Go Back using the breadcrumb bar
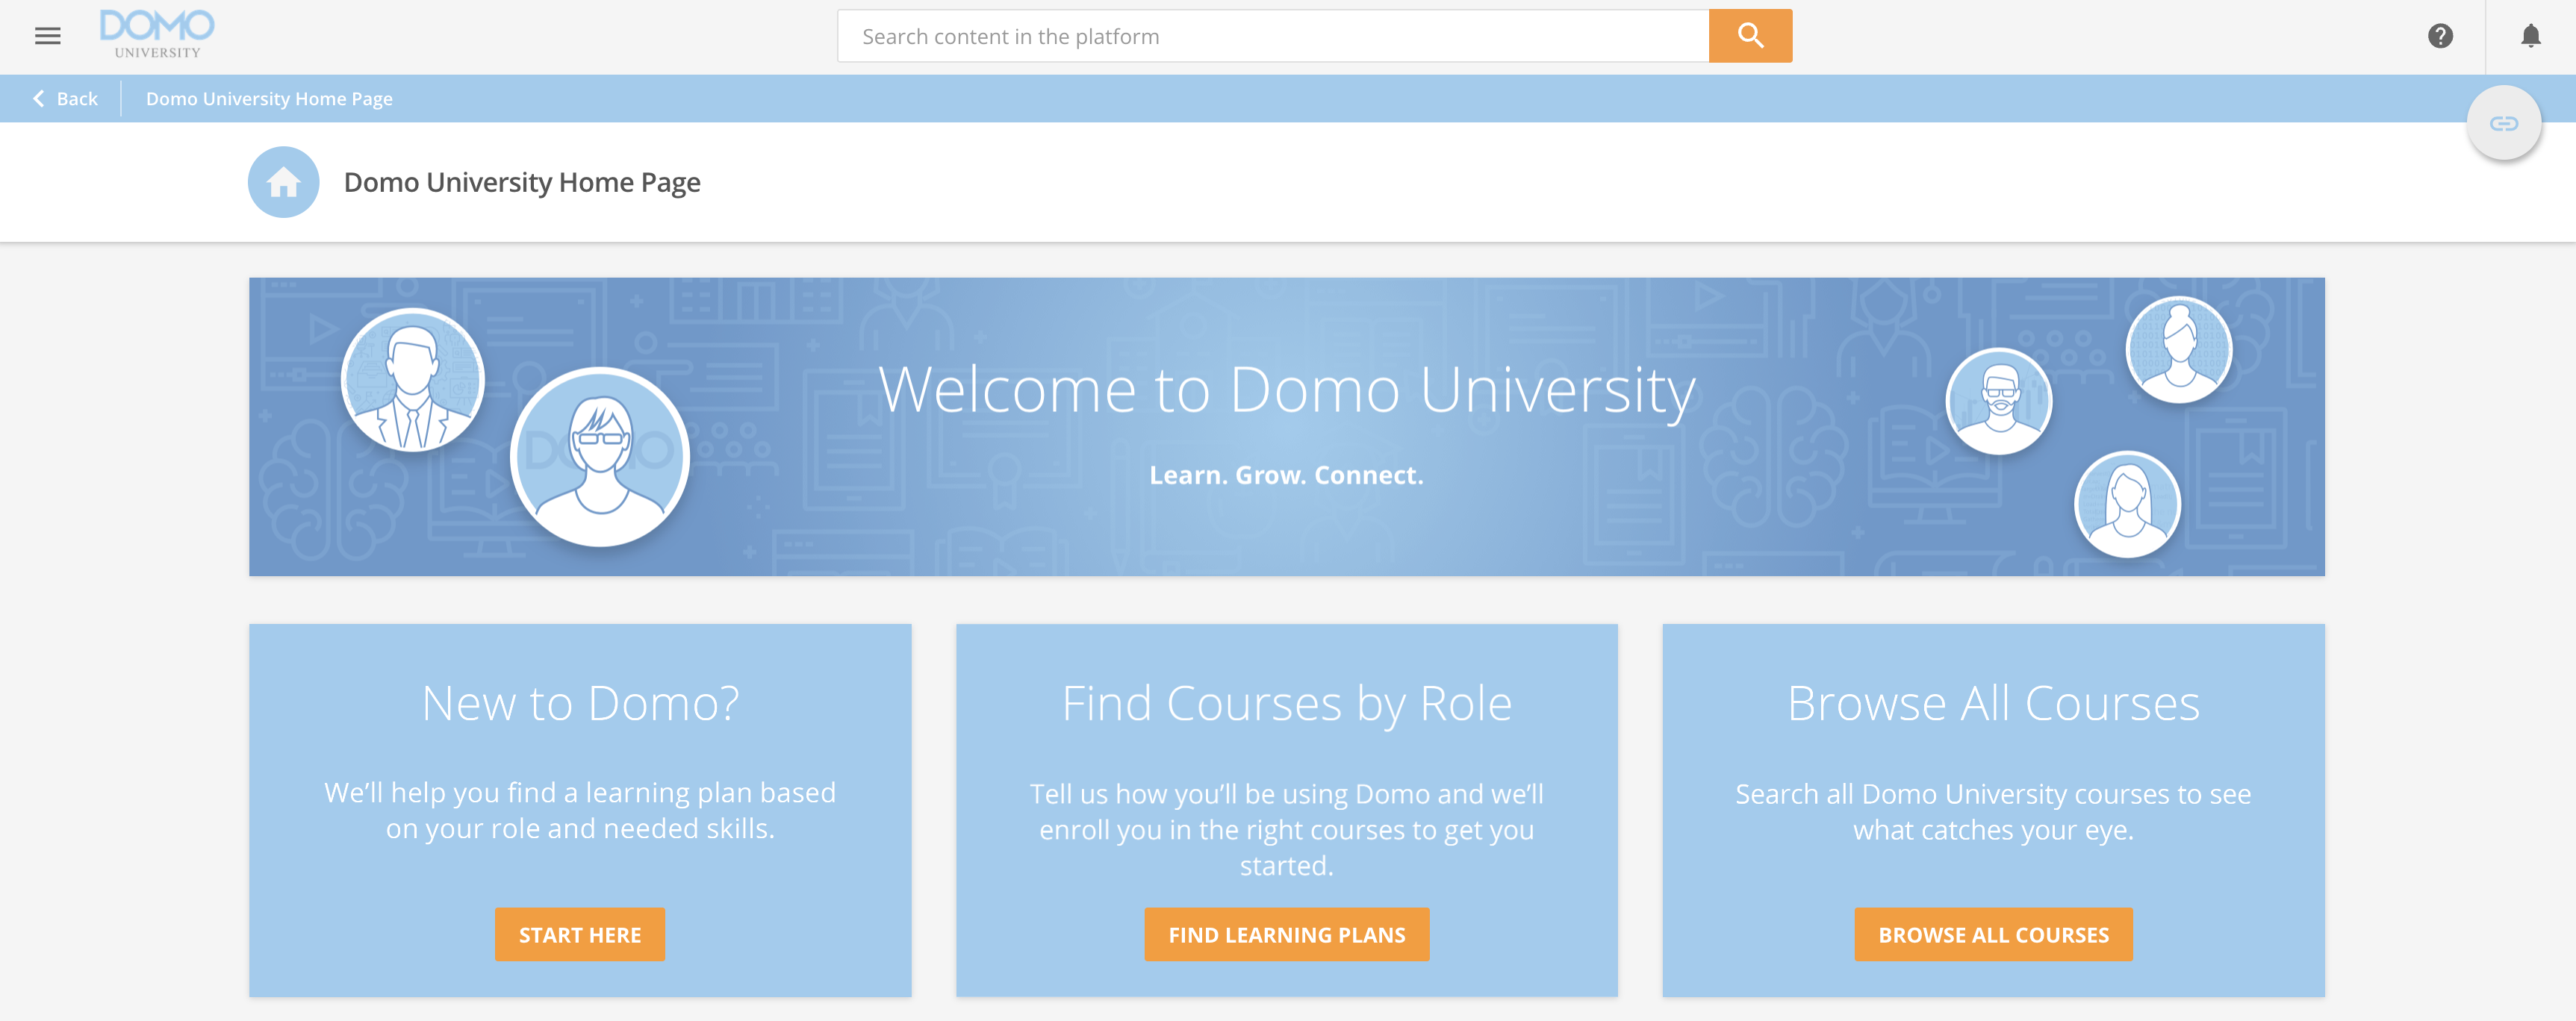The image size is (2576, 1021). pyautogui.click(x=66, y=98)
